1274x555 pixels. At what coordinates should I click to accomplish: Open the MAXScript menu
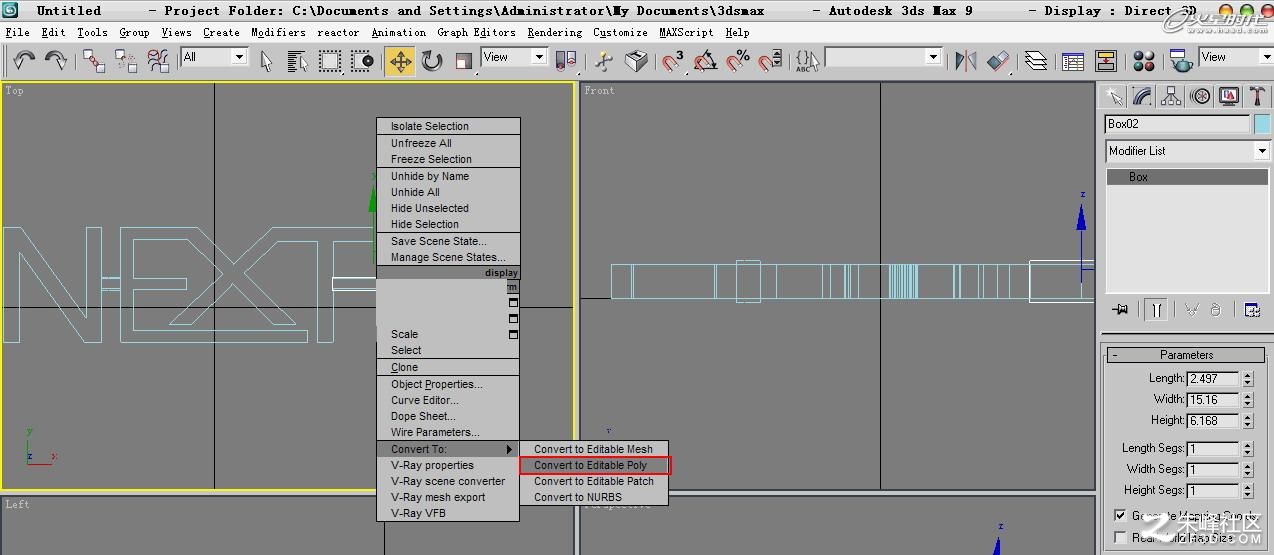(687, 32)
